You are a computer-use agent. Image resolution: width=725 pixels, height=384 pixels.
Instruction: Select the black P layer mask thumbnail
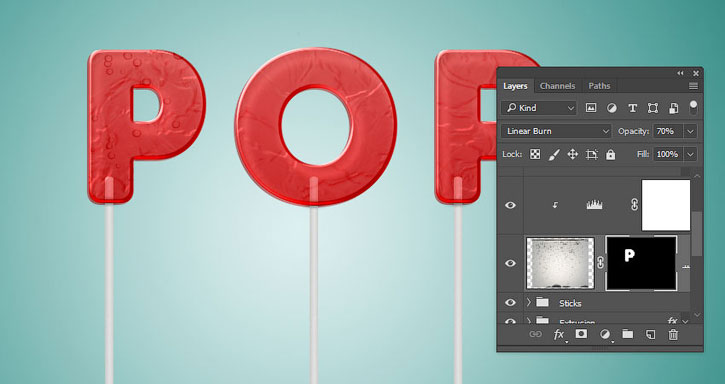click(641, 263)
